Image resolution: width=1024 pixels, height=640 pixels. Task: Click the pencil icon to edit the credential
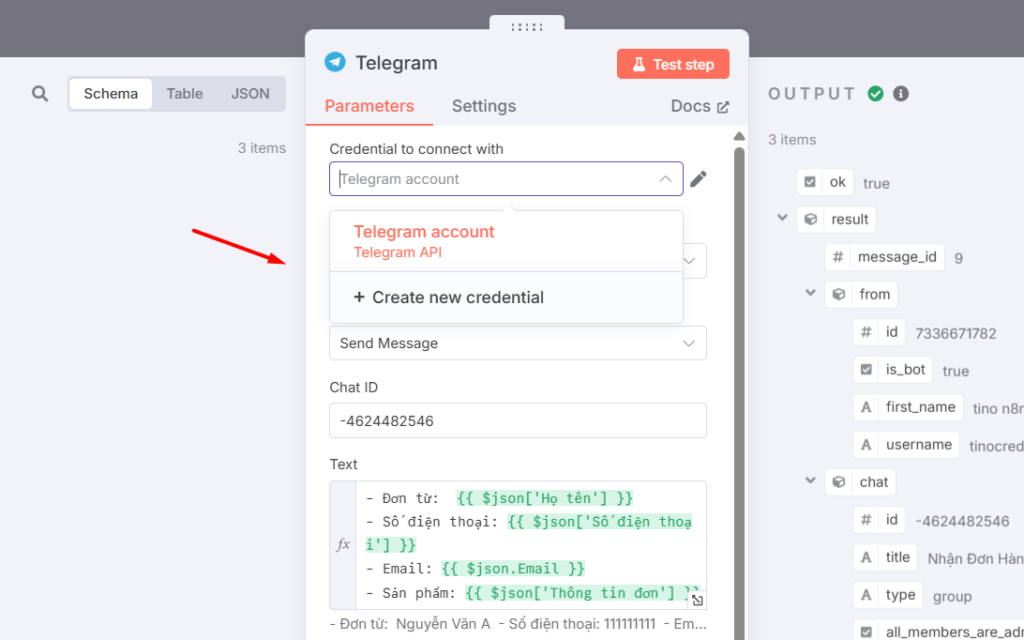pyautogui.click(x=698, y=178)
